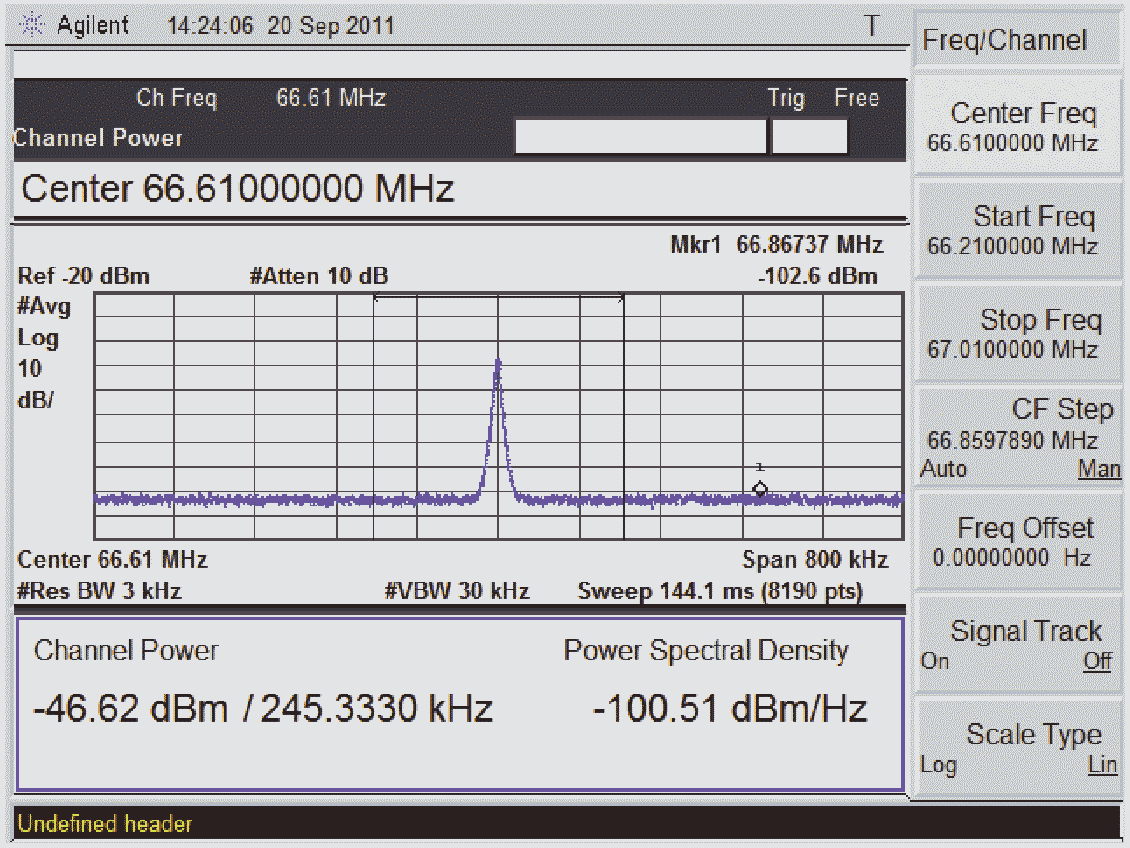Switch CF Step to Man

coord(1099,469)
